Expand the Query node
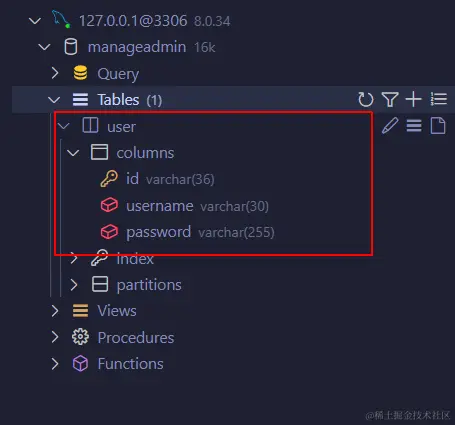The height and width of the screenshot is (425, 455). [55, 73]
